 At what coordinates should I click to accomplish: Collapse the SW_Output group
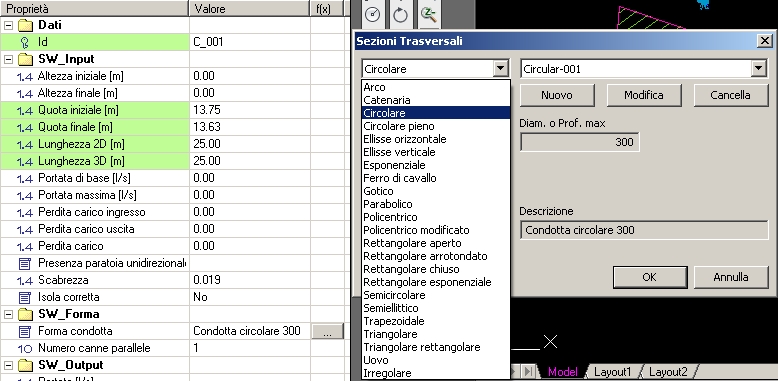tap(8, 365)
